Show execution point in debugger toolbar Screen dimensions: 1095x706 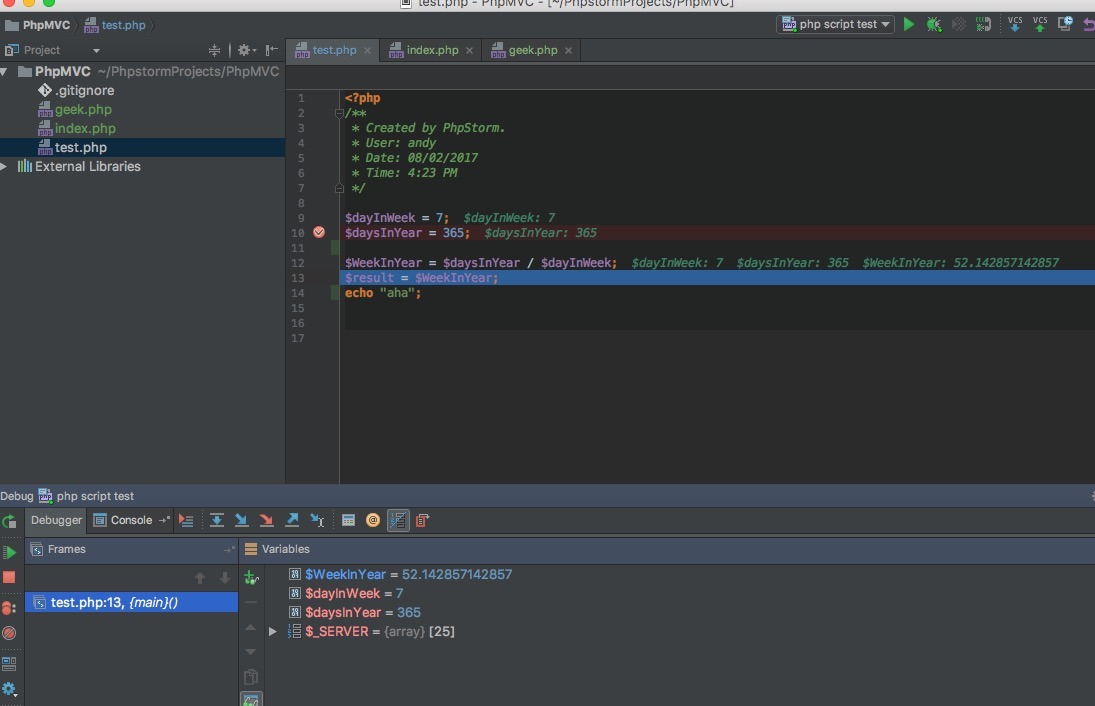(x=186, y=520)
